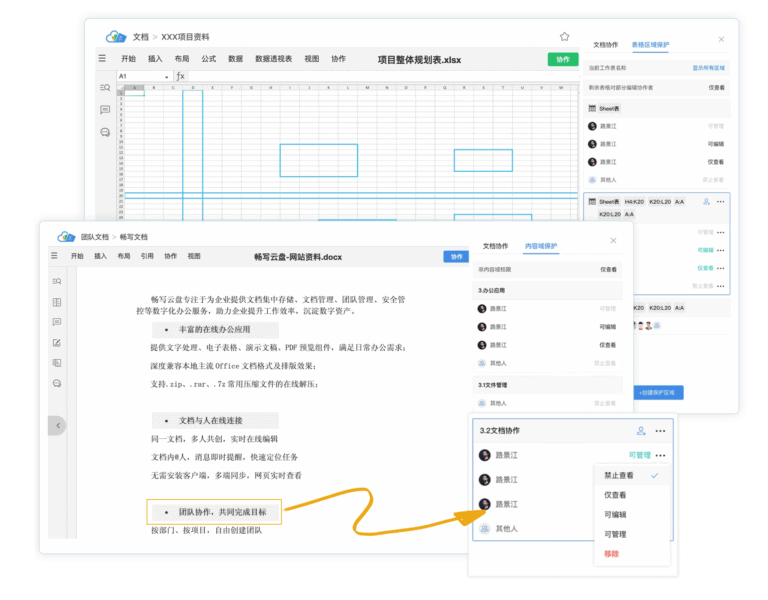Go to 团队文档 in the docx breadcrumb
The image size is (768, 600).
tap(95, 237)
